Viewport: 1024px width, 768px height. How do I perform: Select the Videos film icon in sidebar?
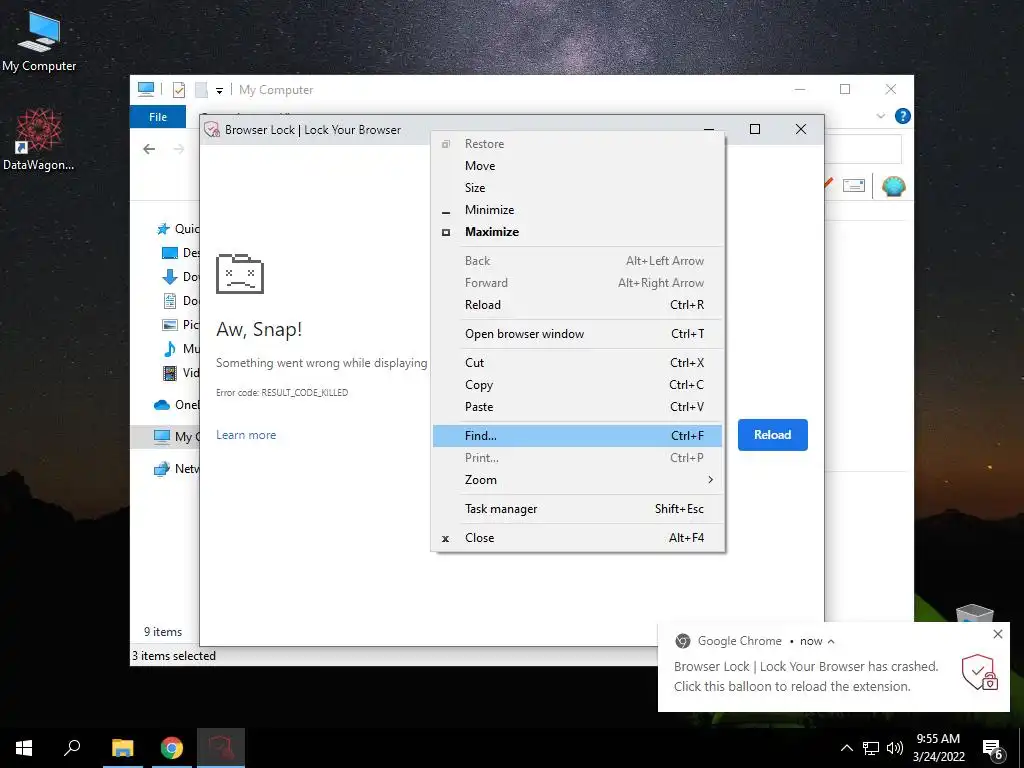point(170,373)
